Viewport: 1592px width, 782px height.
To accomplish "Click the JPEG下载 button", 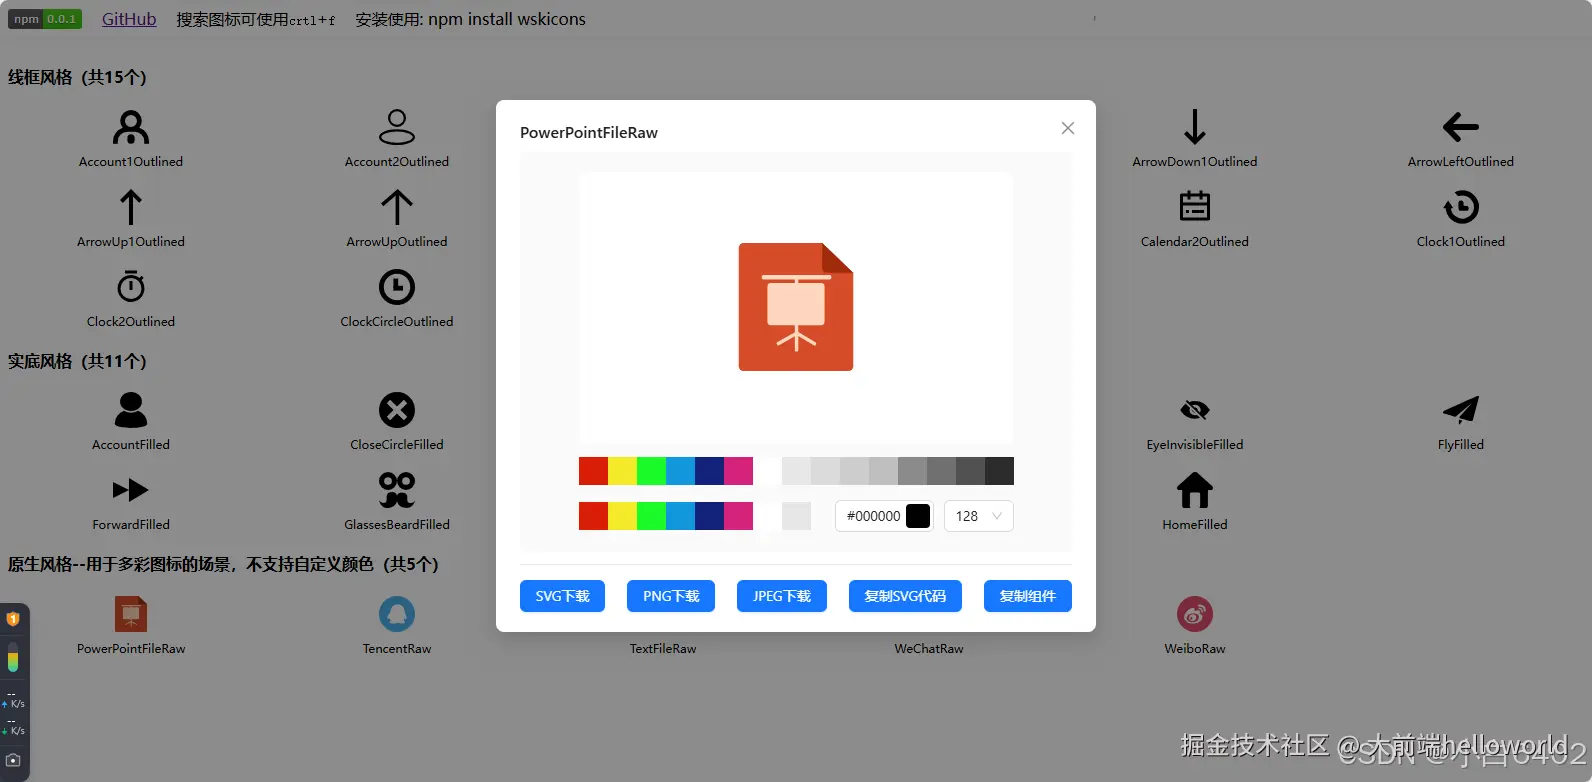I will pos(782,596).
